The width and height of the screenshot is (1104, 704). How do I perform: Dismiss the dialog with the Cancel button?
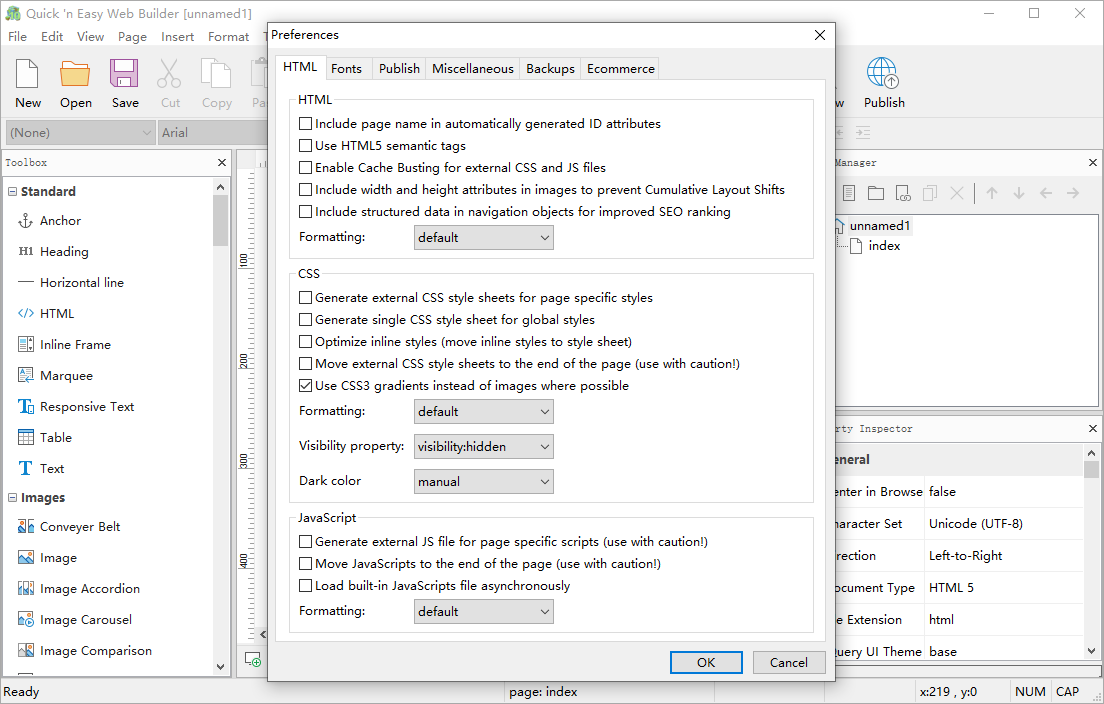tap(789, 662)
